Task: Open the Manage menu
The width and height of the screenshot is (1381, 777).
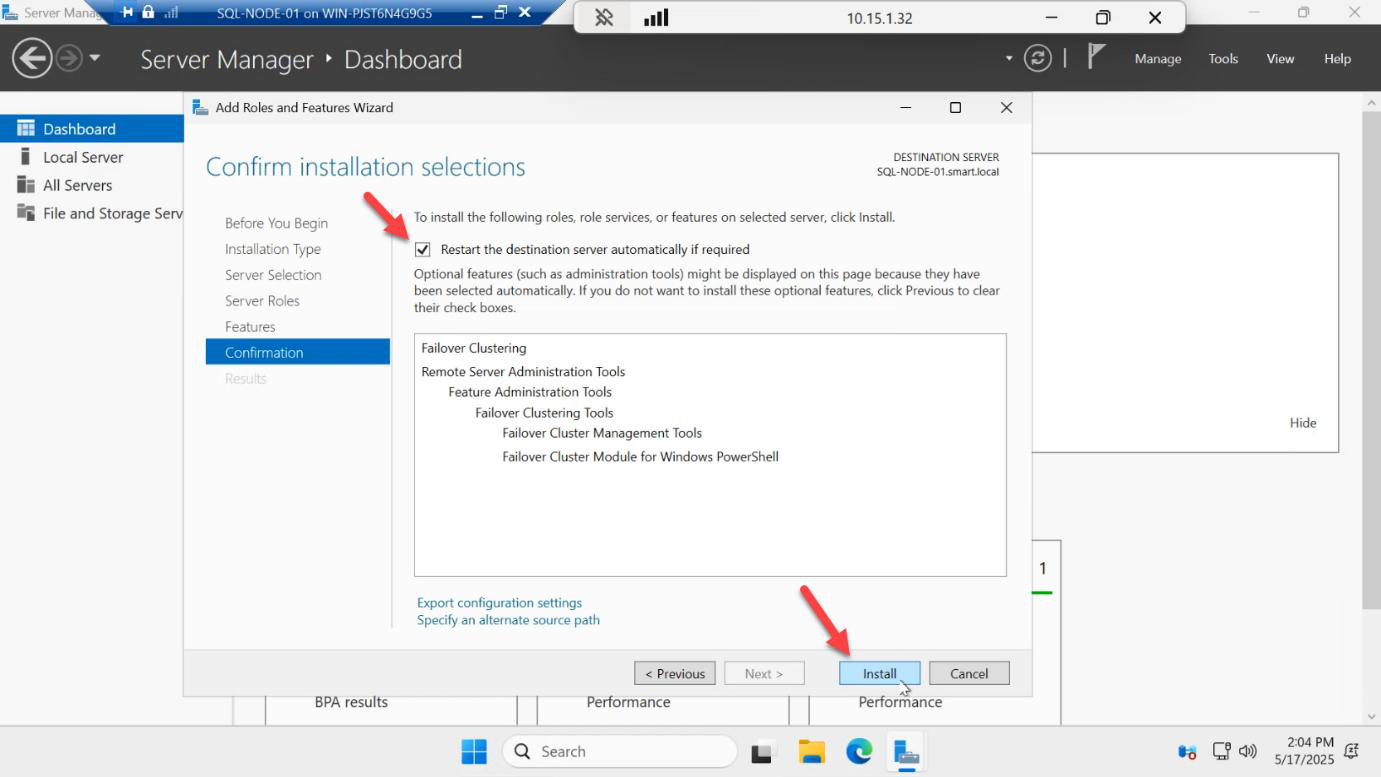Action: [1158, 59]
